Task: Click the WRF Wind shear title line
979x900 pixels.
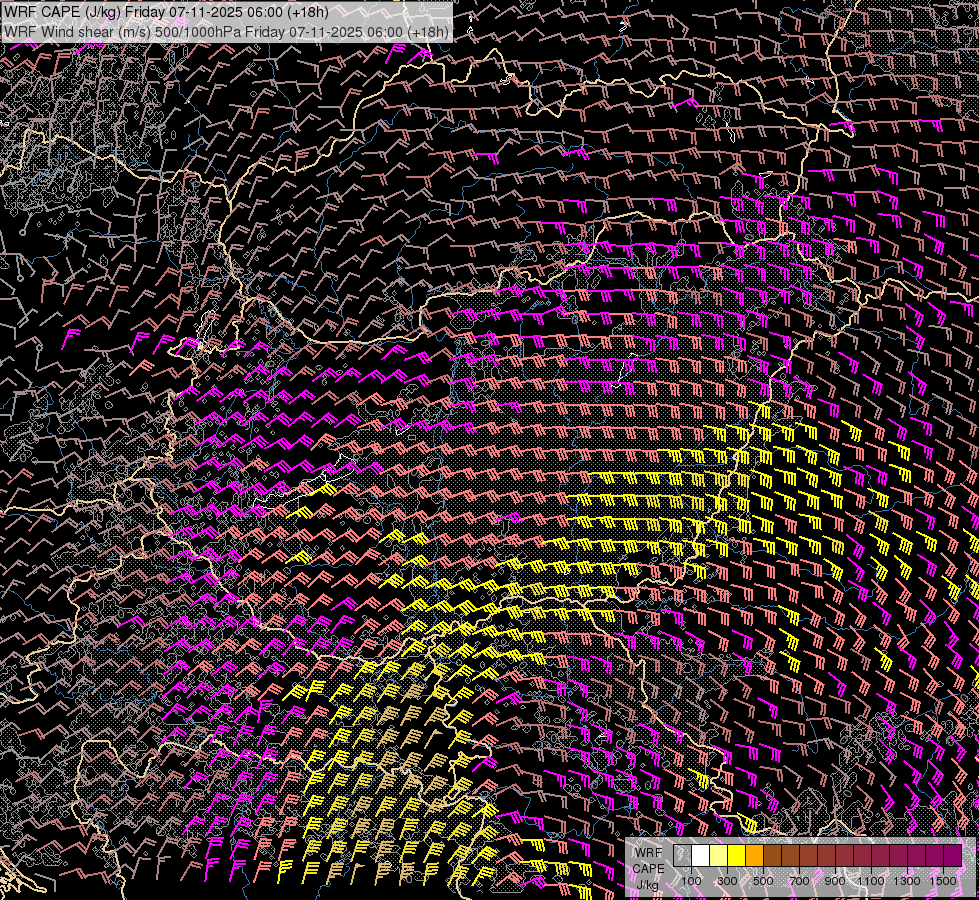Action: coord(226,31)
